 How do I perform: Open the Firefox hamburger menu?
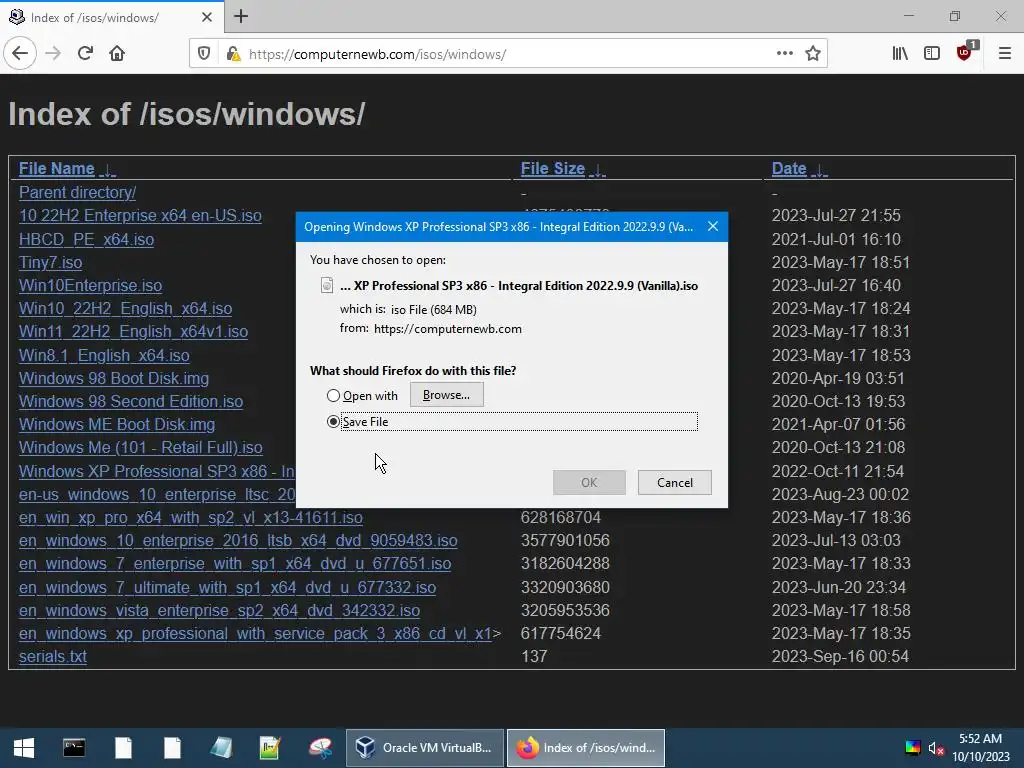pos(1004,54)
